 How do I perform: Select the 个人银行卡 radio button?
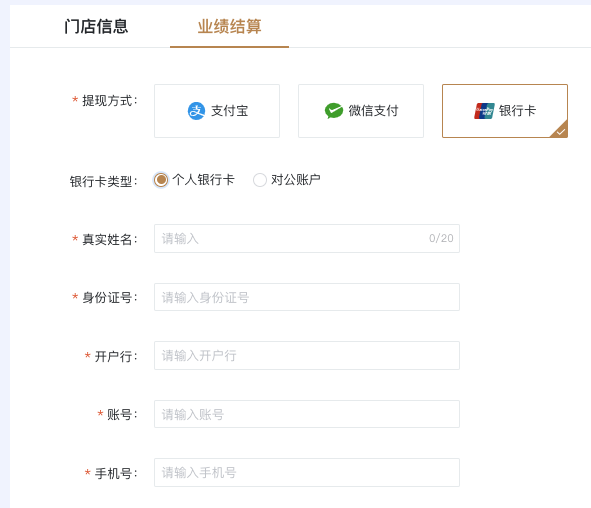[x=161, y=180]
